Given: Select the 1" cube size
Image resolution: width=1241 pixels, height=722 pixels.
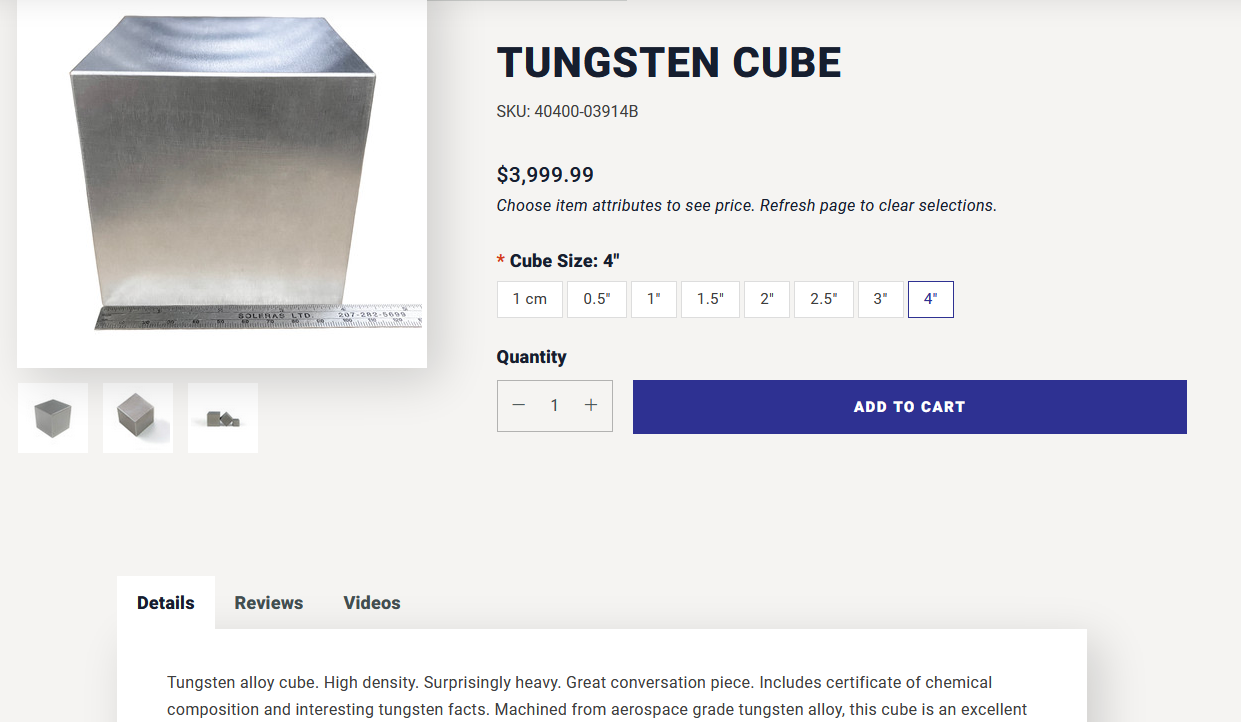Looking at the screenshot, I should tap(654, 299).
